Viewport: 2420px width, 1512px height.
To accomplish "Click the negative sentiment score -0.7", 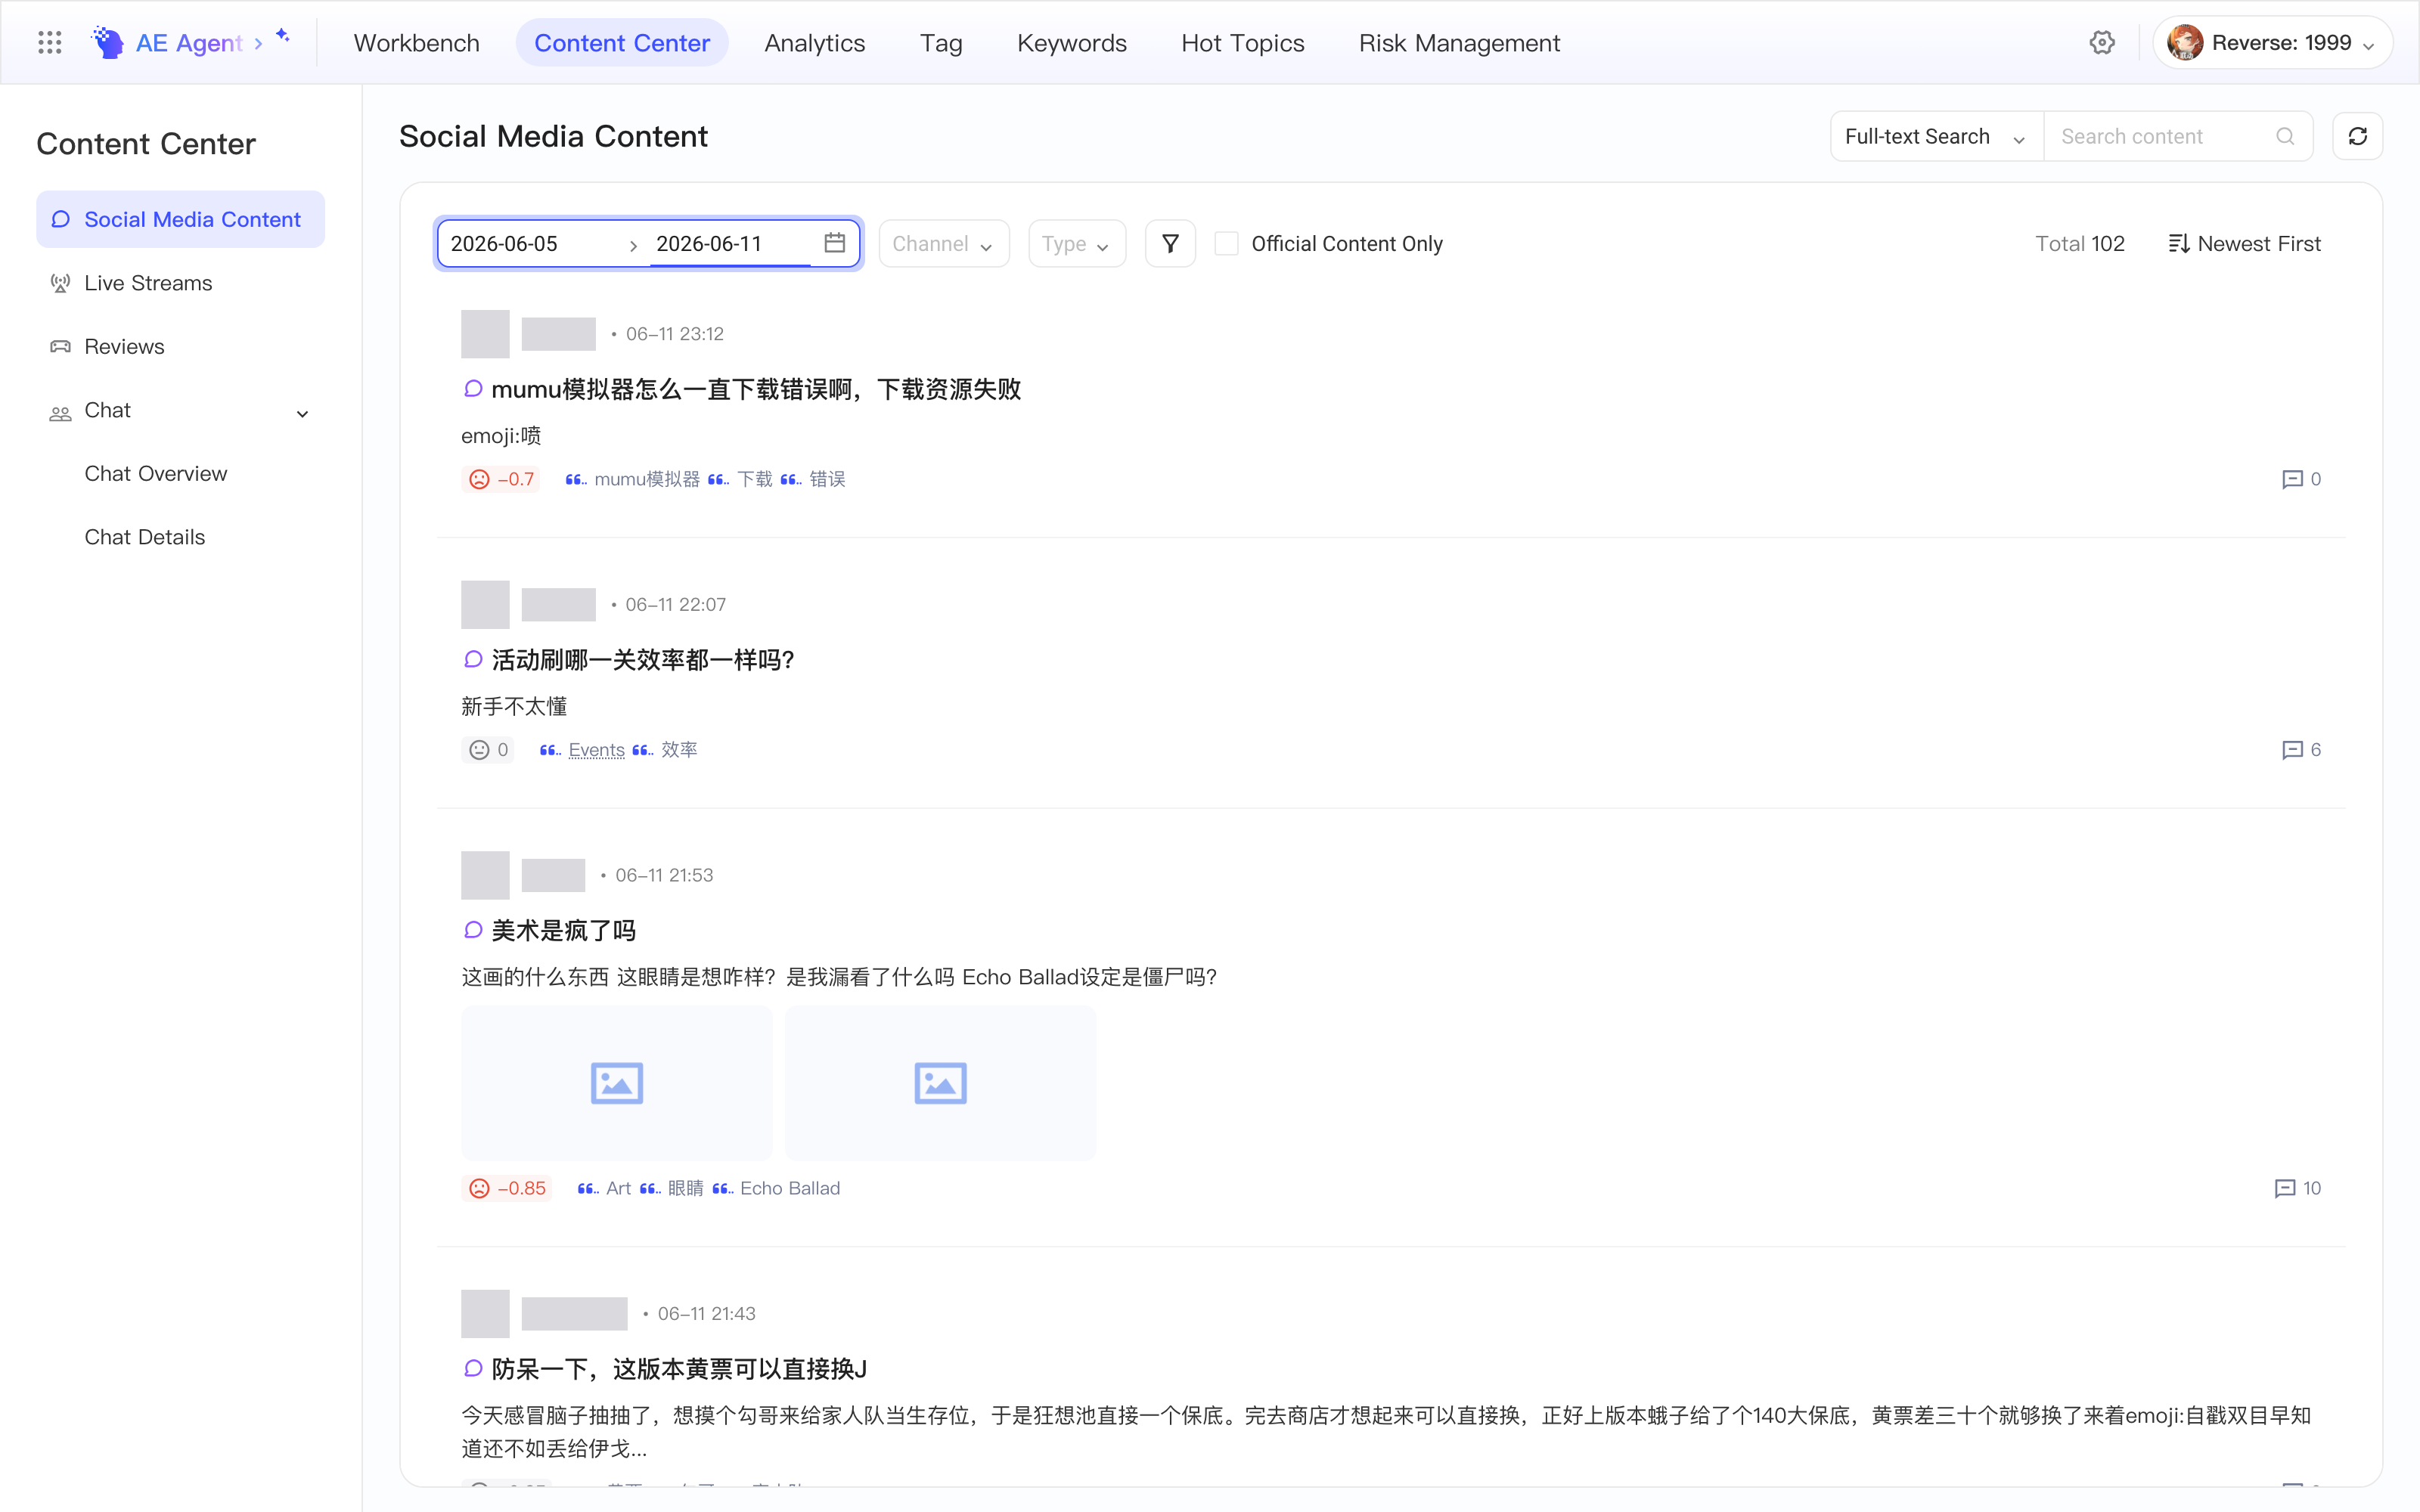I will (x=502, y=479).
